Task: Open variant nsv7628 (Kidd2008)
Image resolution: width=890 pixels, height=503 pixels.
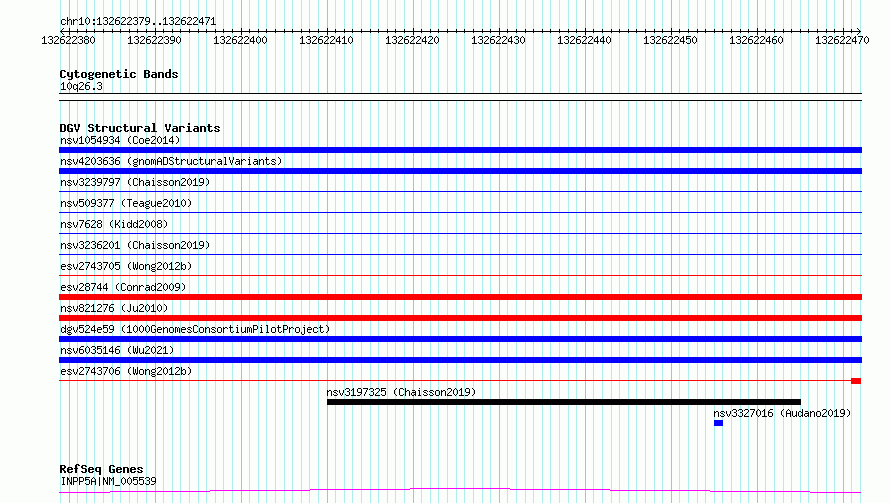Action: (114, 224)
